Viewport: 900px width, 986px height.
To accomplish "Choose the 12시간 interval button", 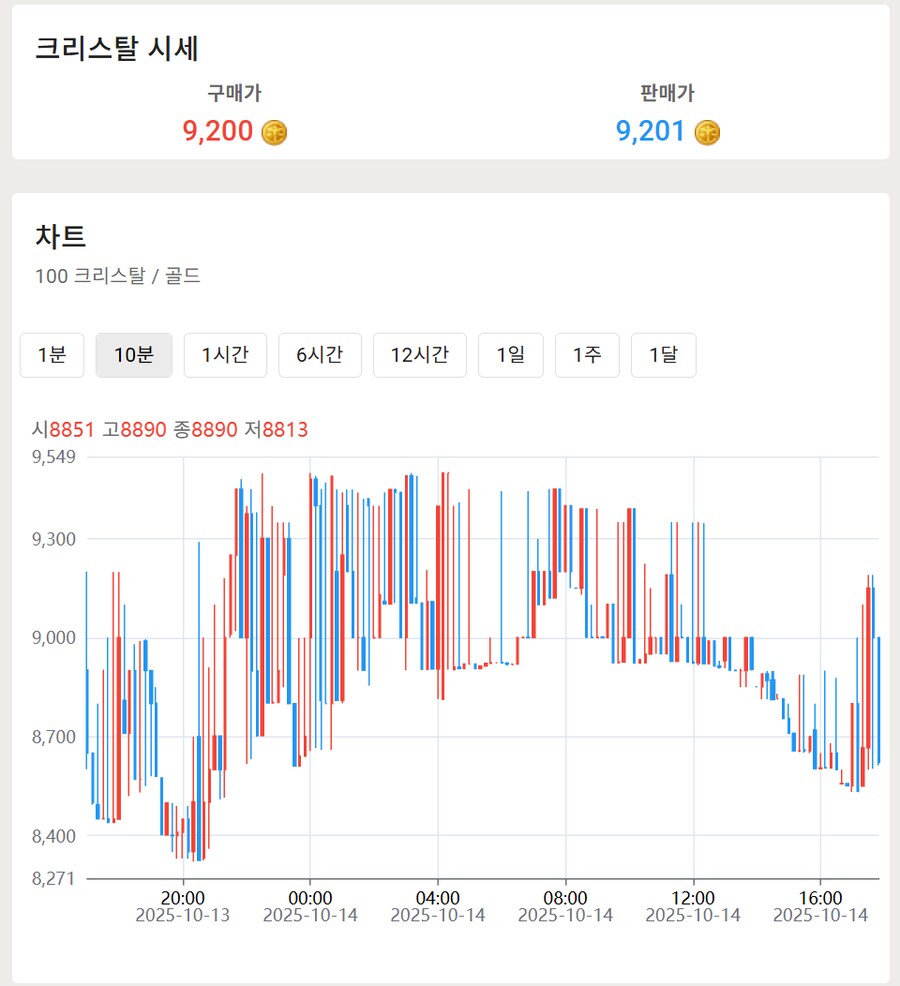I will click(420, 355).
